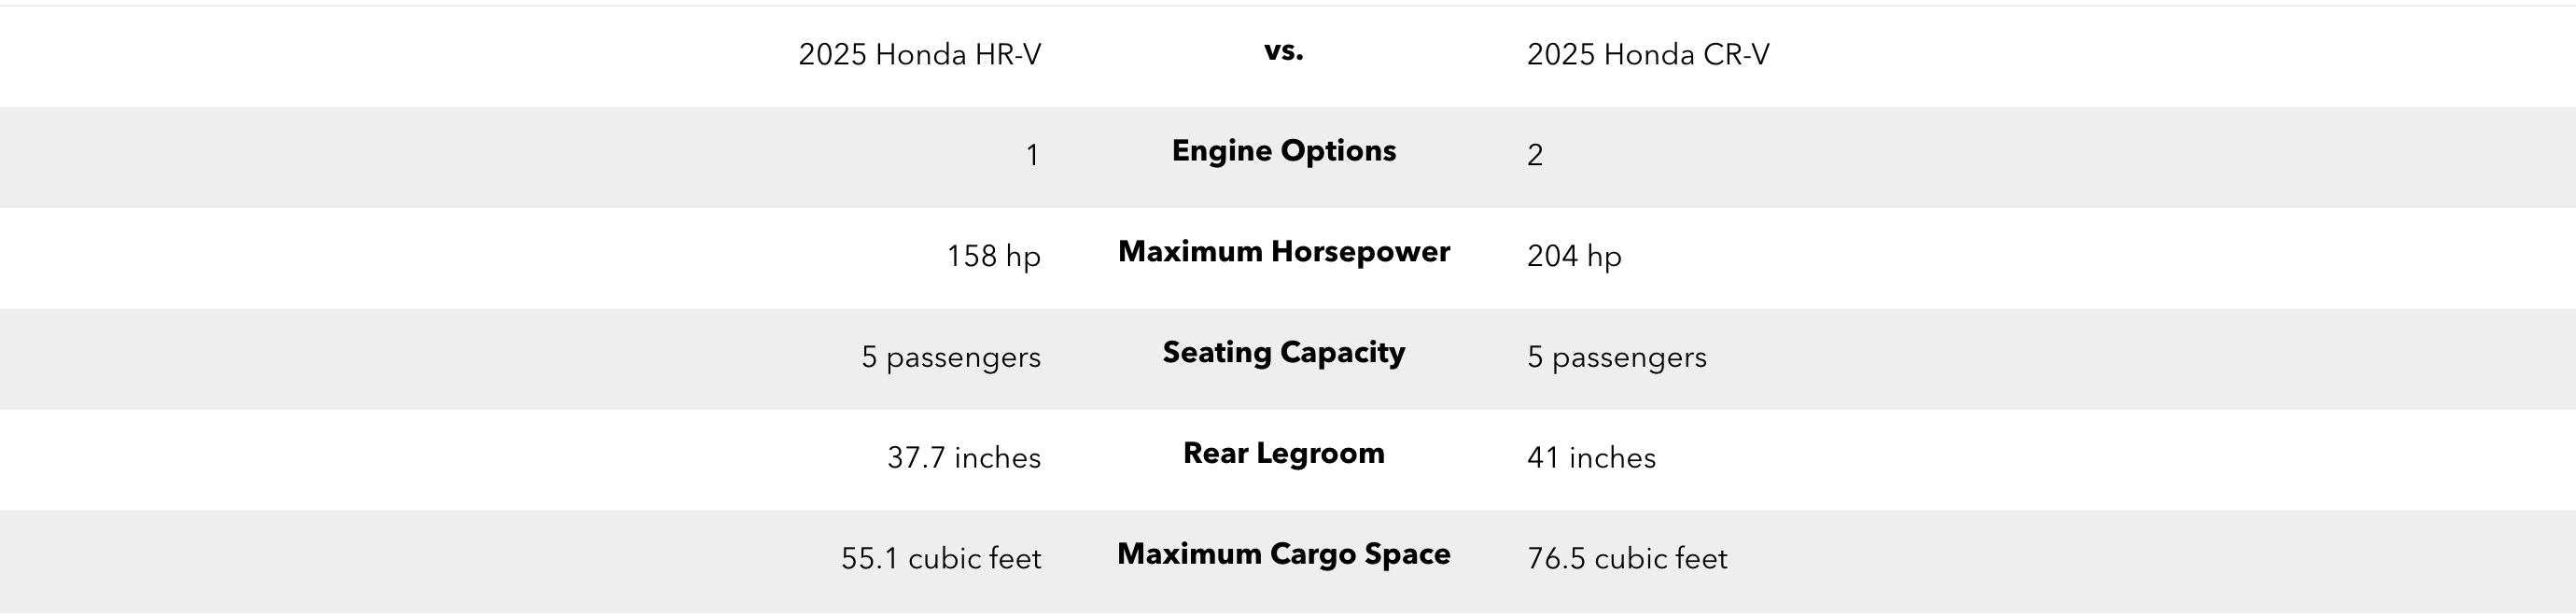Click the 41 inches value
Image resolution: width=2576 pixels, height=616 pixels.
[x=1591, y=458]
